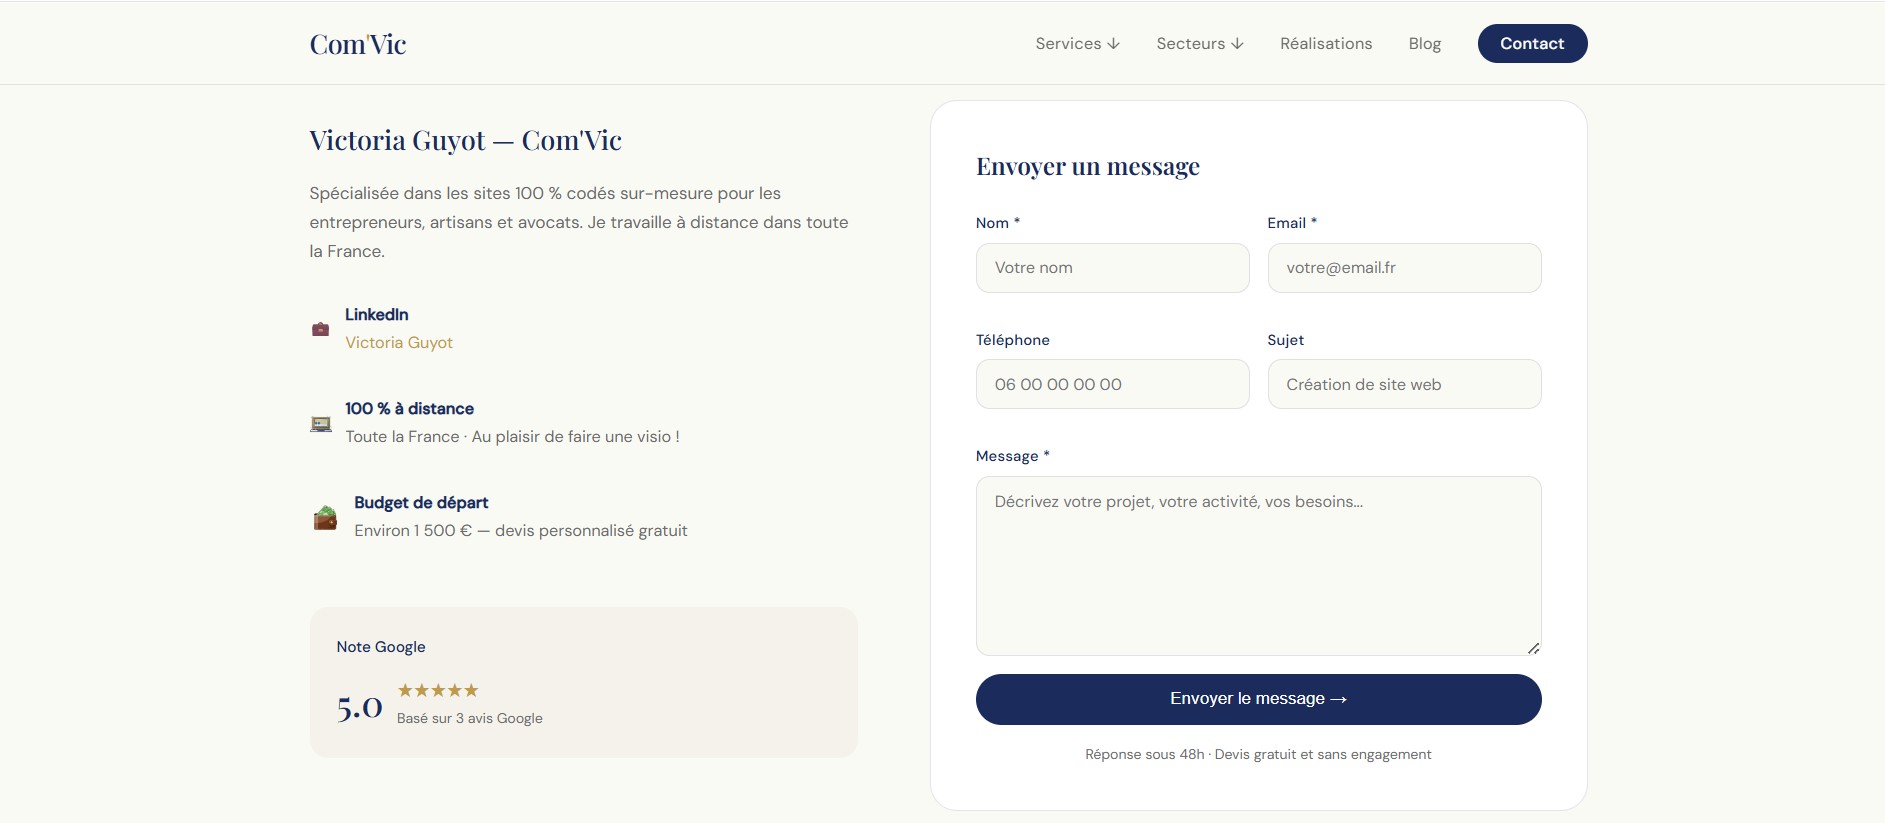Click the 'Téléphone' field label
Image resolution: width=1885 pixels, height=823 pixels.
click(x=1013, y=340)
